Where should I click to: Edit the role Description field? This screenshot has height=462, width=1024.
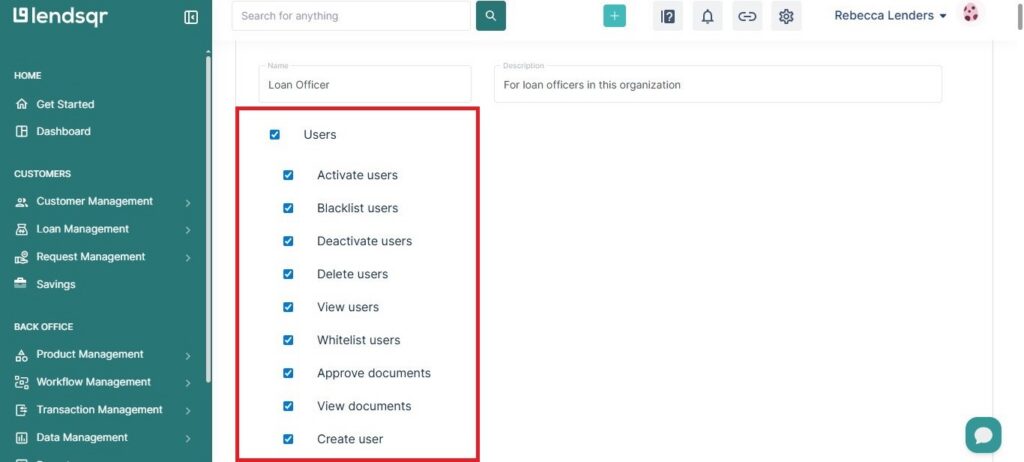(x=718, y=84)
